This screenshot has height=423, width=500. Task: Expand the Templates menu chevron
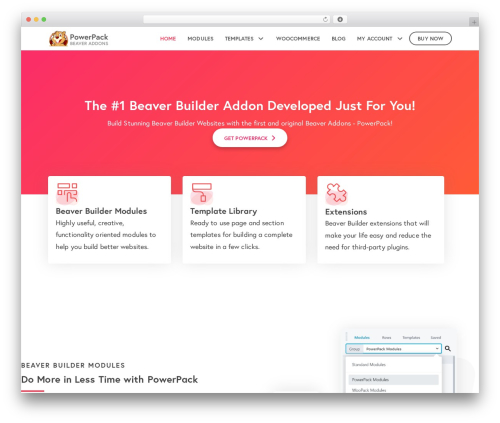pyautogui.click(x=261, y=39)
